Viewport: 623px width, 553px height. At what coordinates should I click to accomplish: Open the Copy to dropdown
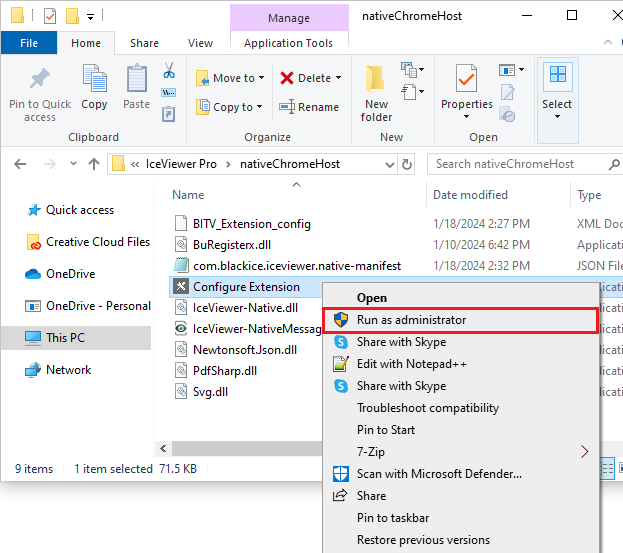click(230, 107)
